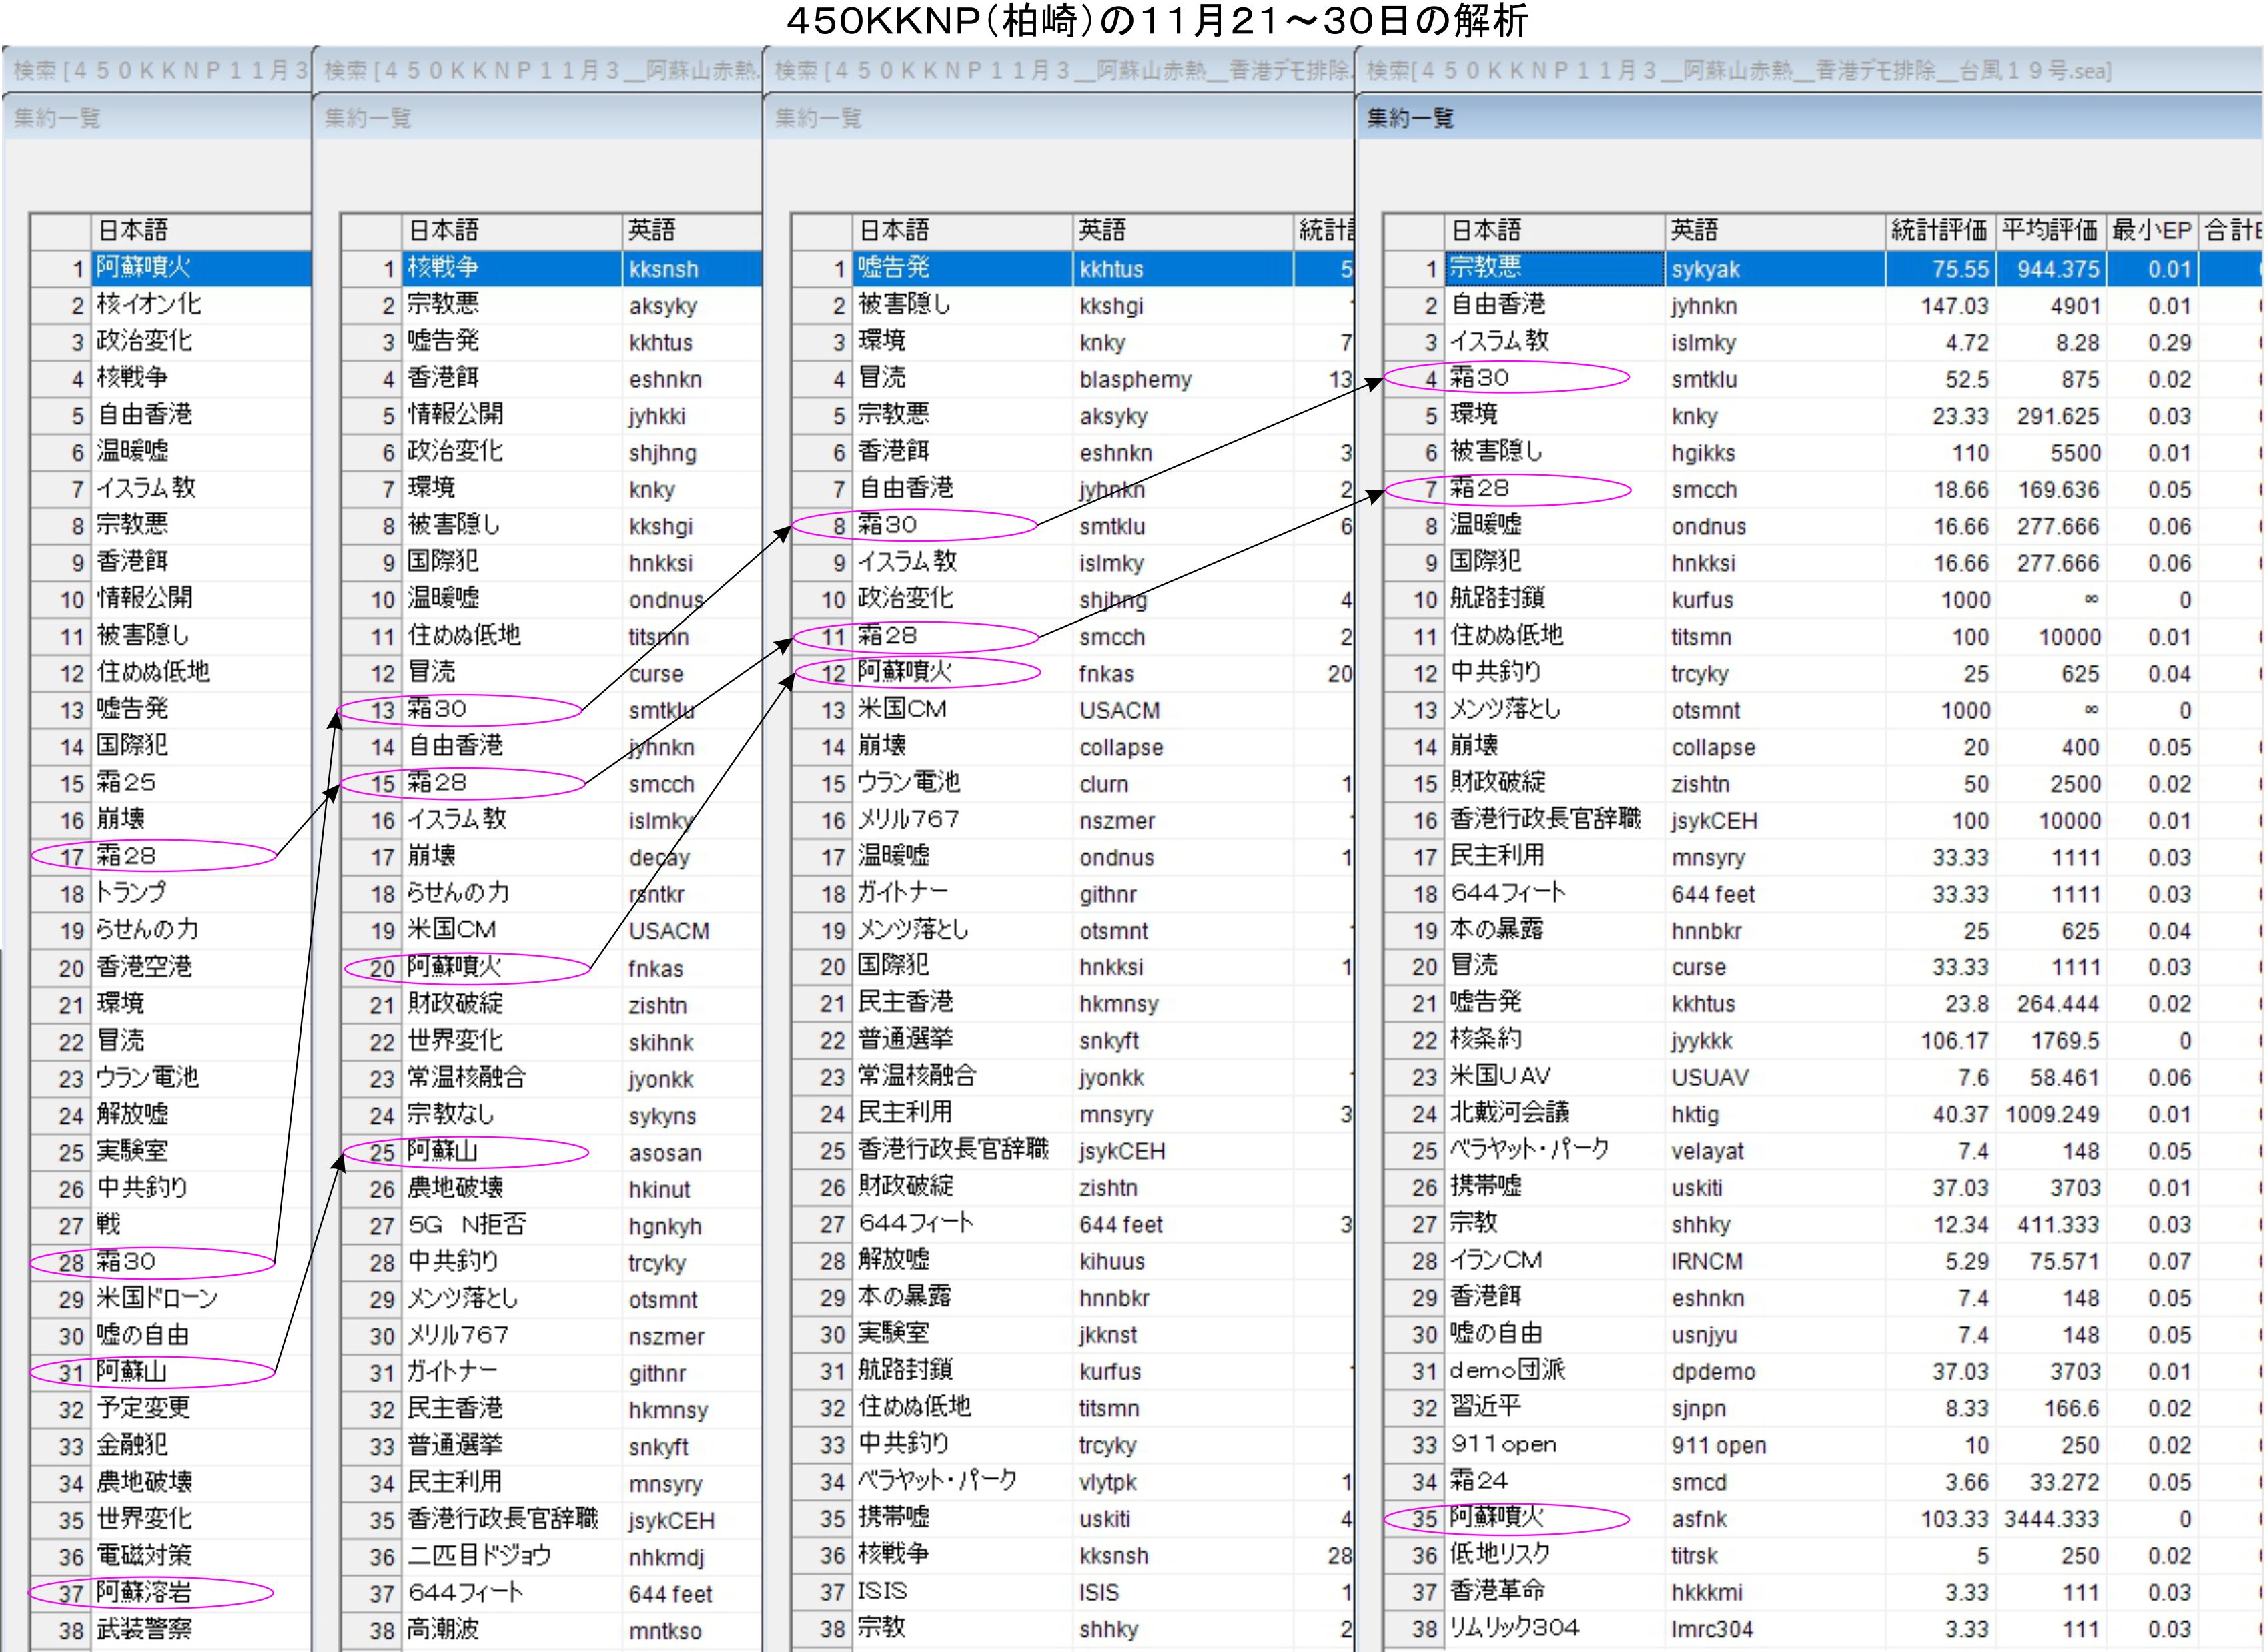Select the 集約一覧 tab in leftmost window
The width and height of the screenshot is (2265, 1652).
point(57,118)
